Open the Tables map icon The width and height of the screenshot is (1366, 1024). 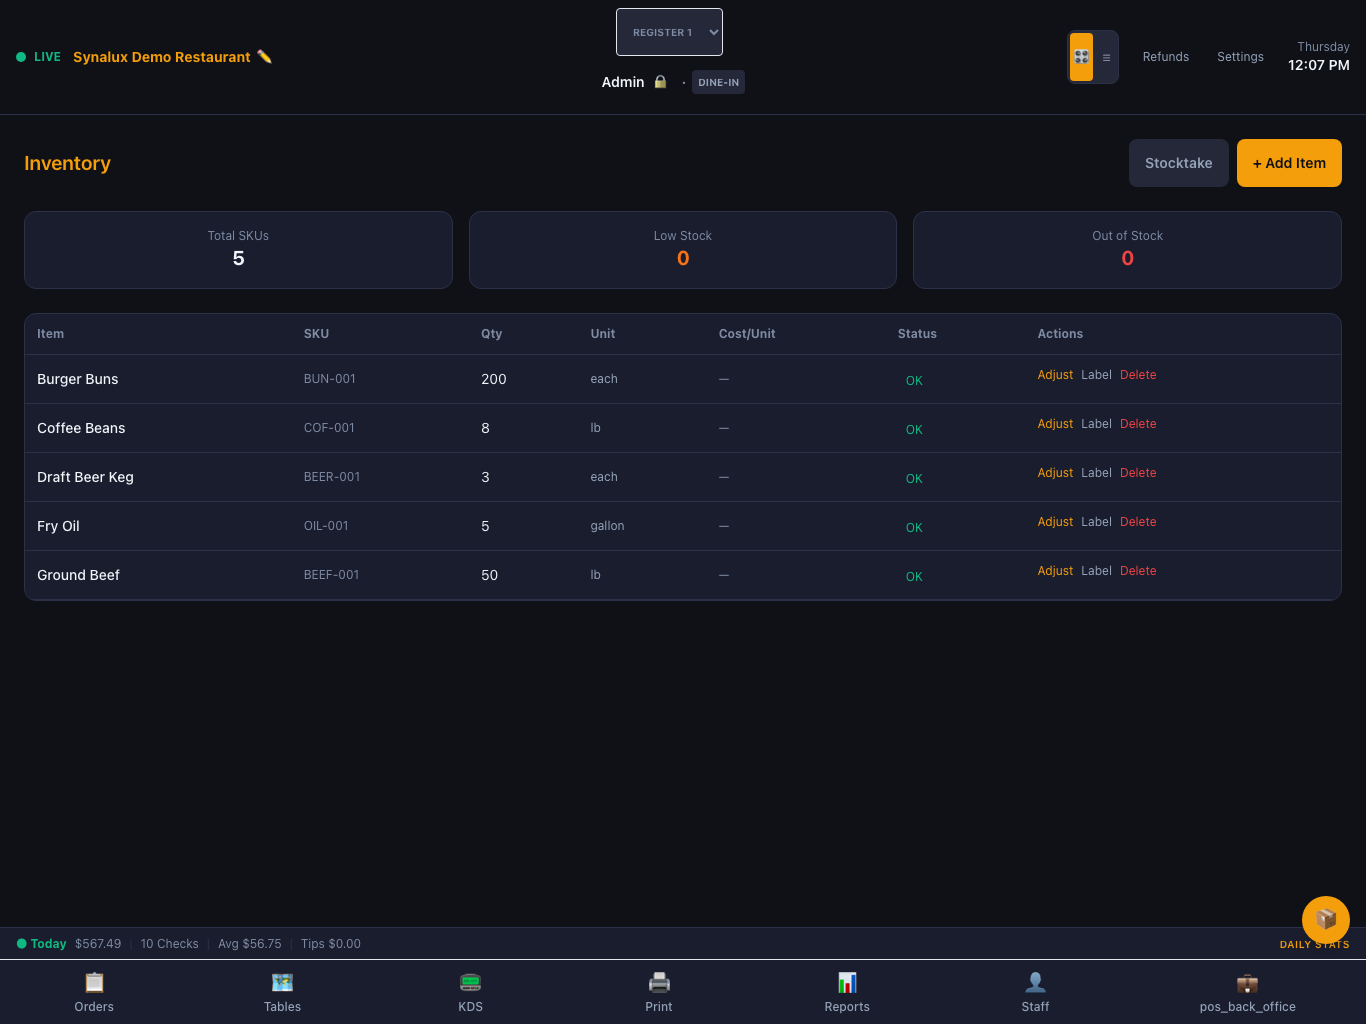pyautogui.click(x=282, y=982)
